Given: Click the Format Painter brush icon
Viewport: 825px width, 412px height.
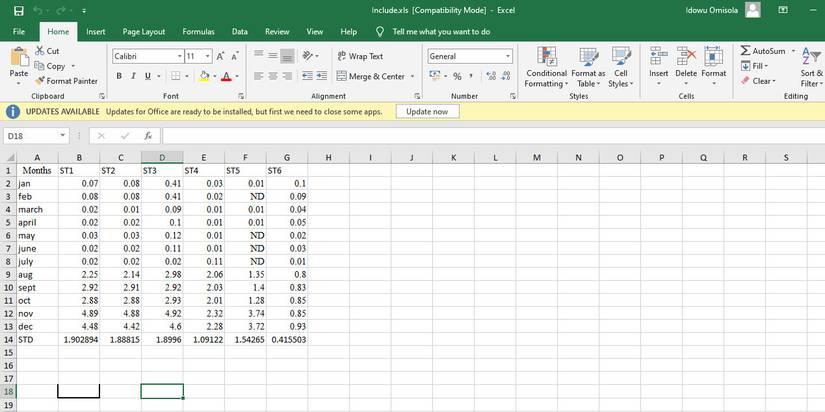Looking at the screenshot, I should pos(40,81).
